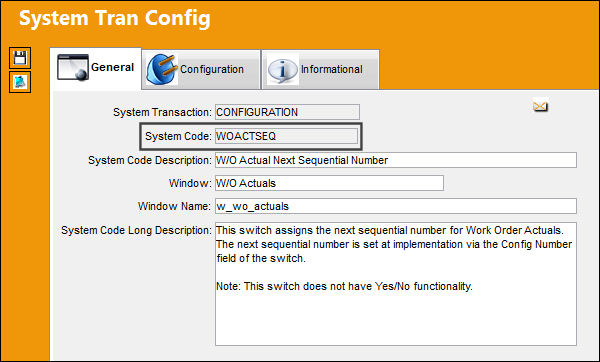The height and width of the screenshot is (362, 600).
Task: Click the Window field W/O Actuals
Action: pyautogui.click(x=329, y=183)
